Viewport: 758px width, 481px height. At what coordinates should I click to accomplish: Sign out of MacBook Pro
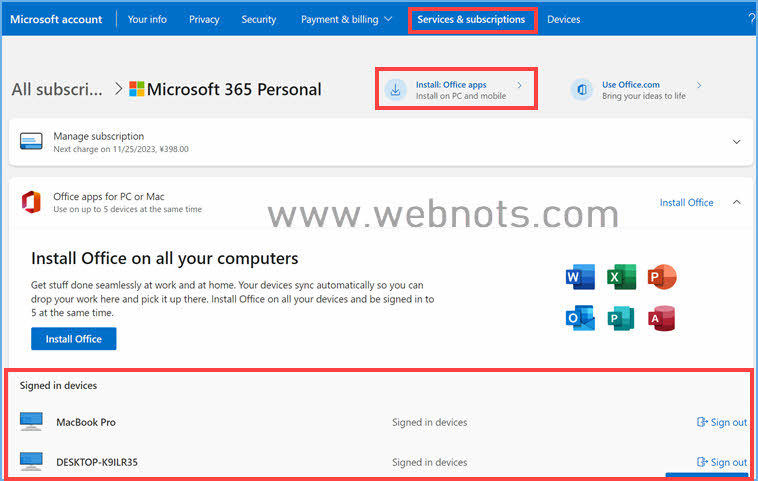tap(721, 422)
